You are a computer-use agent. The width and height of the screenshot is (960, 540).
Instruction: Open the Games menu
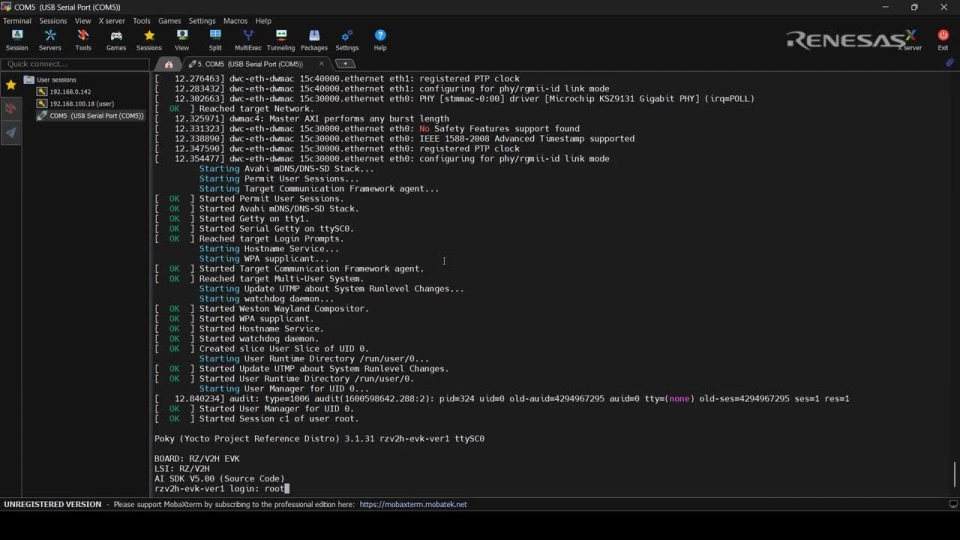[x=170, y=21]
